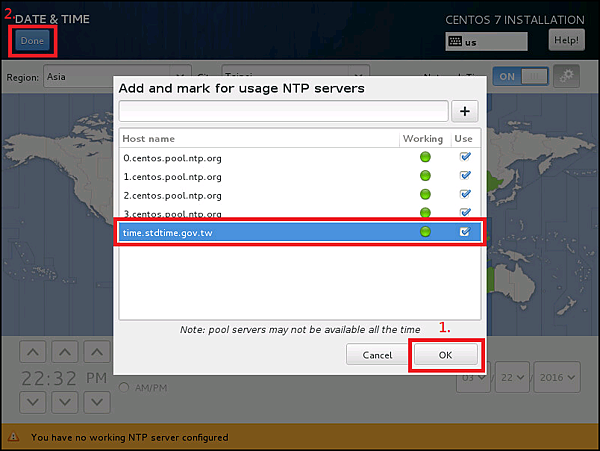Switch the Network Time toggle off
Screen dimensions: 600x451
pyautogui.click(x=520, y=77)
